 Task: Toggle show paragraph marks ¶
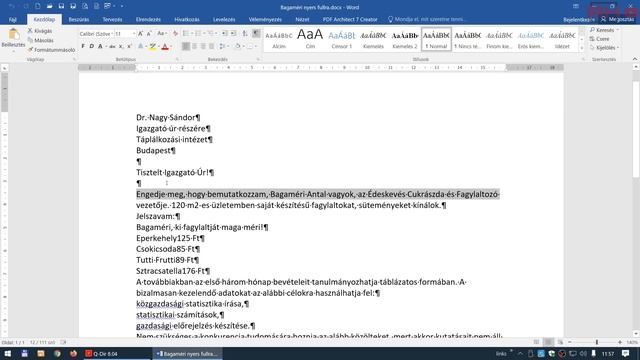click(x=256, y=33)
